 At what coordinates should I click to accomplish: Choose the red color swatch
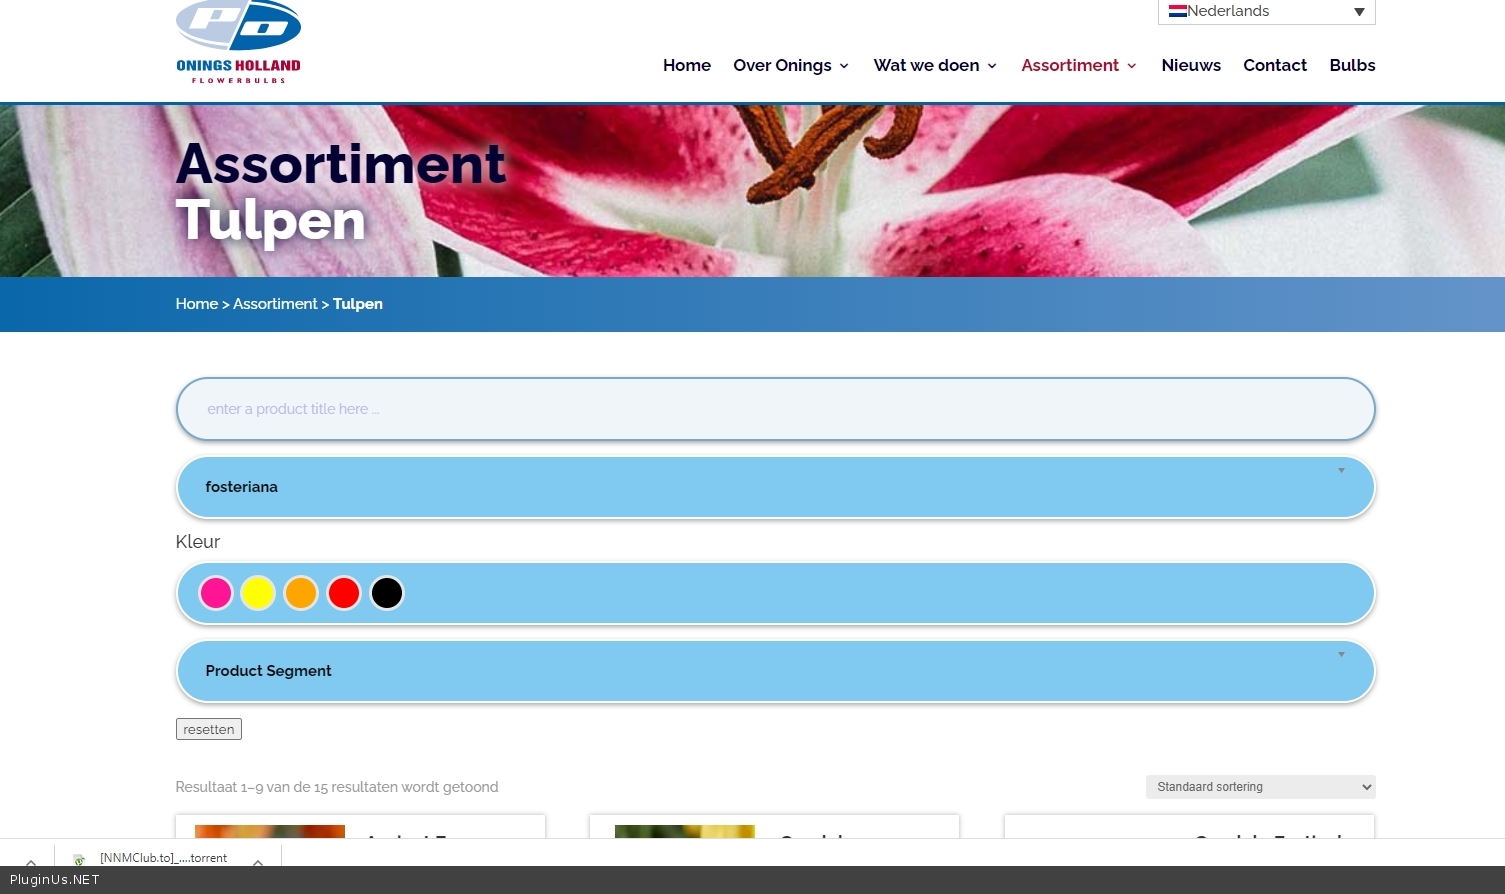pos(344,593)
